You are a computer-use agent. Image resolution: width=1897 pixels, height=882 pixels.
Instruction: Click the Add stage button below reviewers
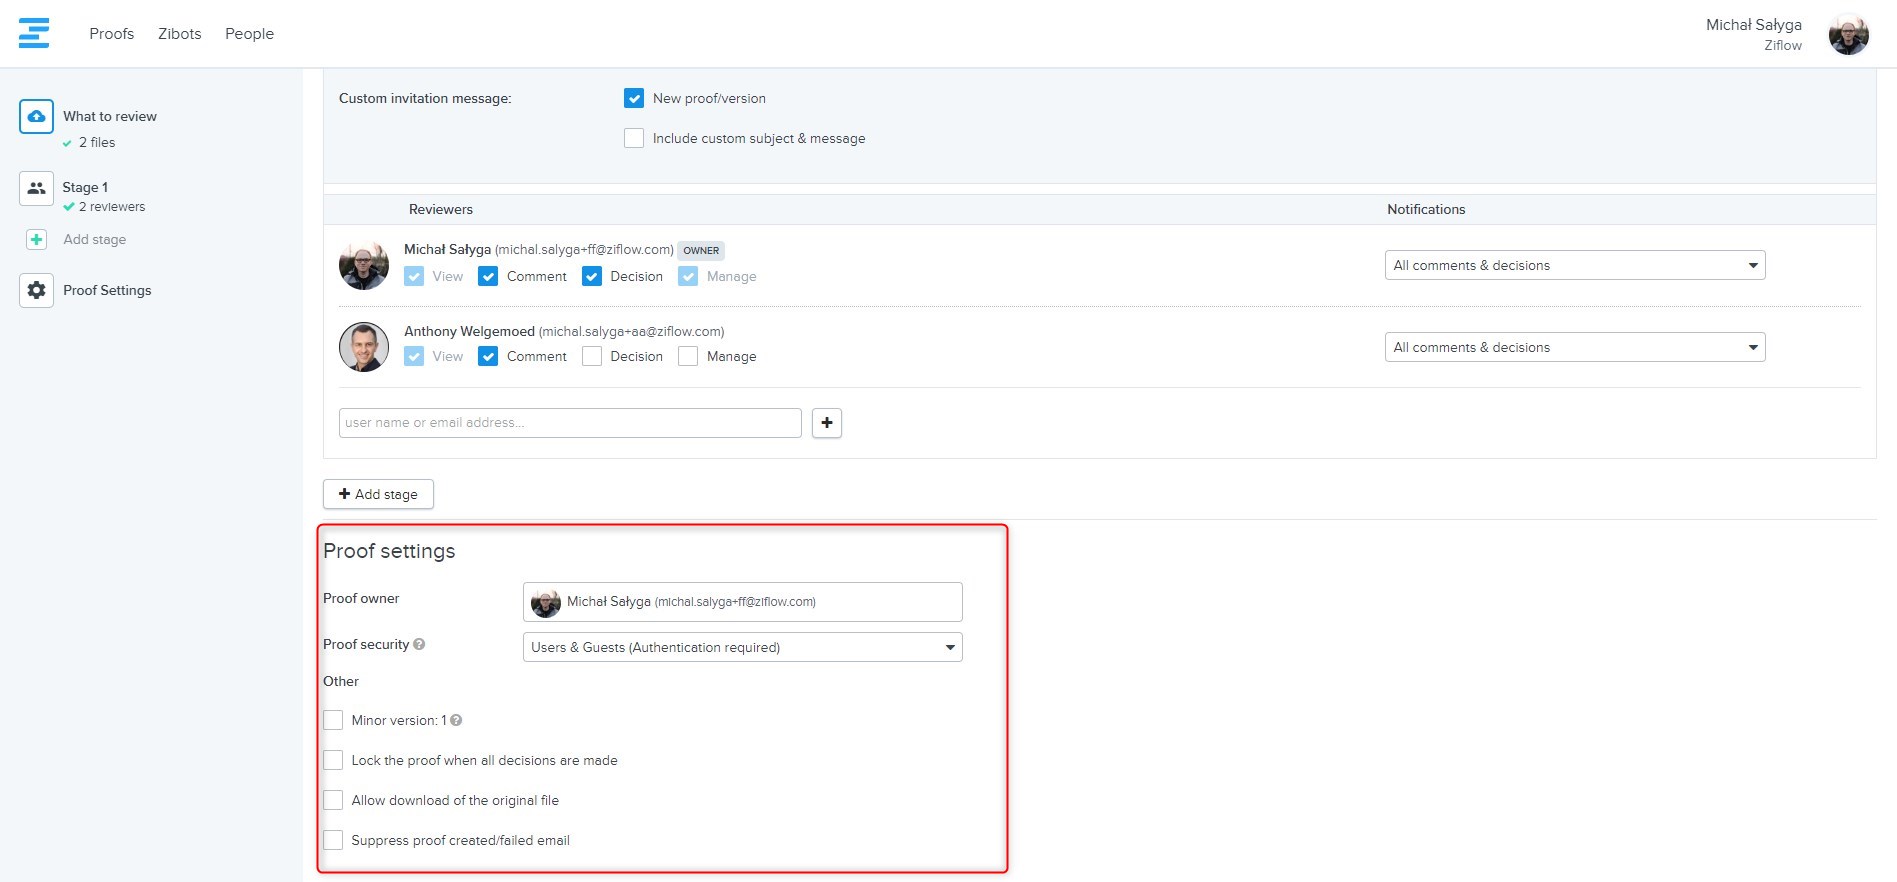378,494
